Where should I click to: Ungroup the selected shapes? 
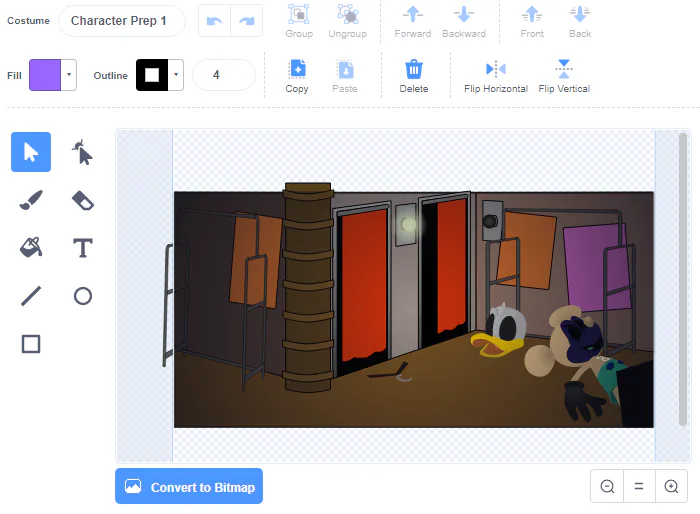(x=347, y=21)
